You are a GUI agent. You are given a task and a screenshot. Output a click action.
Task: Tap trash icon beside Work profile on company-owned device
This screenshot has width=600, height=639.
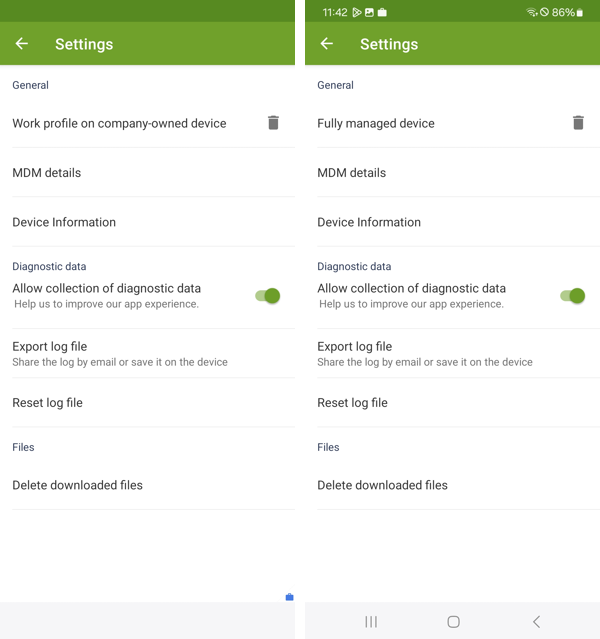click(x=273, y=123)
